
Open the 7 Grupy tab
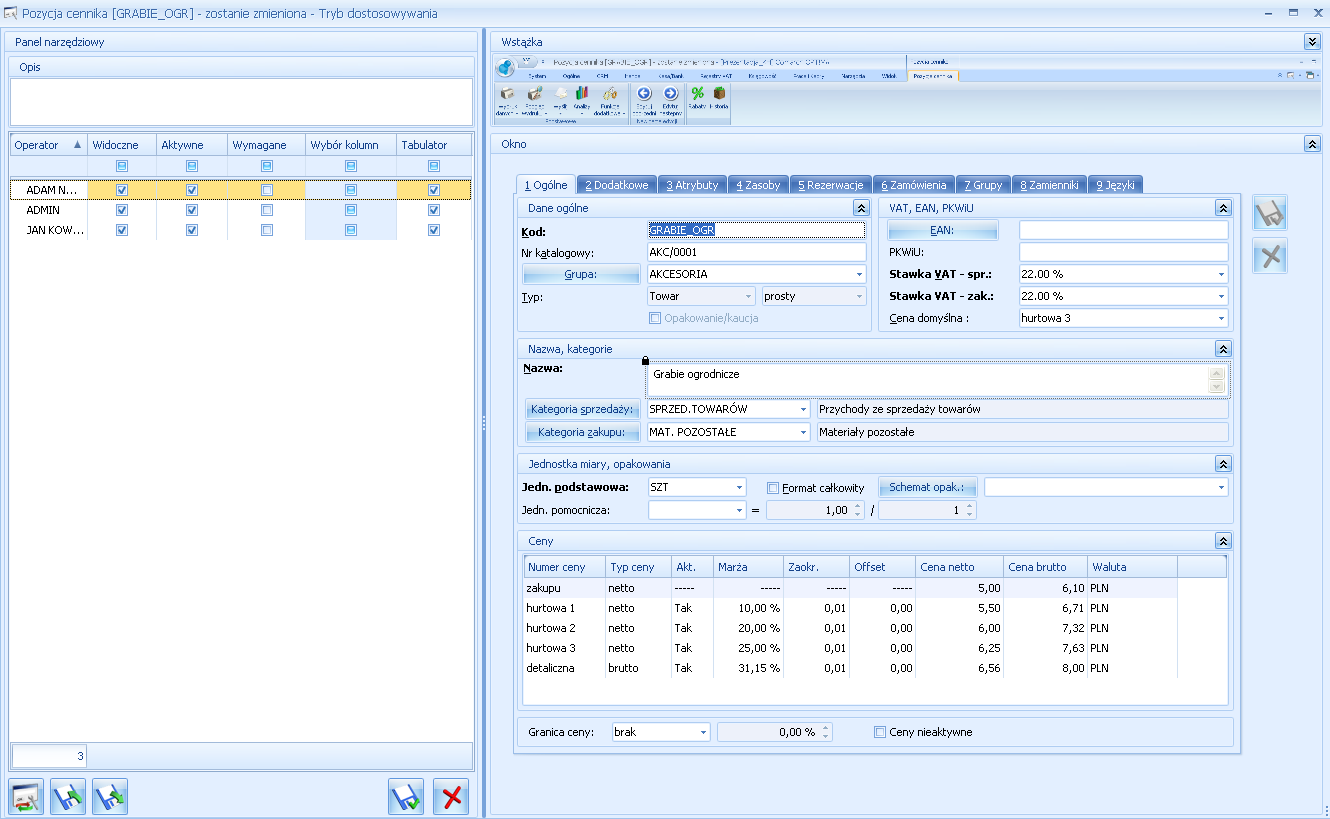[x=983, y=185]
